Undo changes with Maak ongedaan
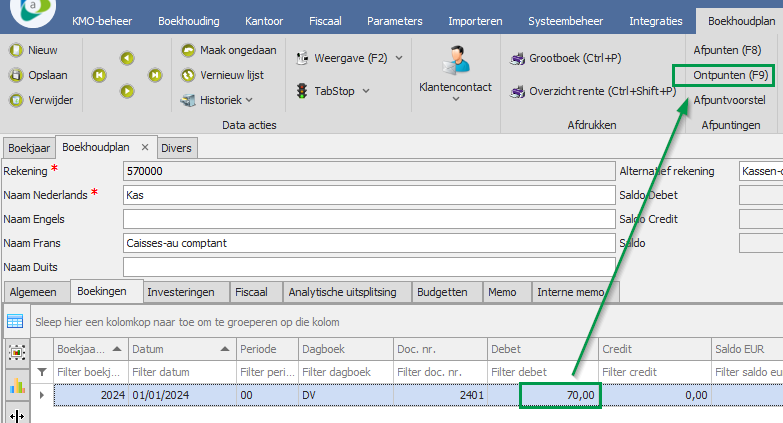The height and width of the screenshot is (423, 783). click(x=189, y=50)
